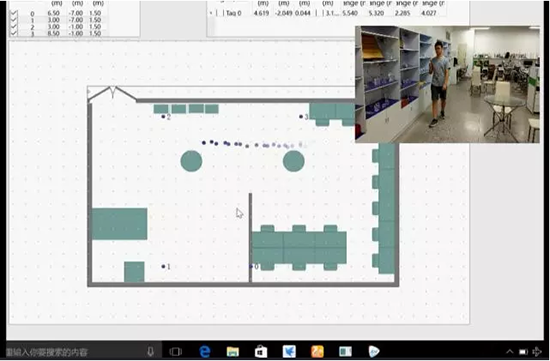Click anchor 0 X coordinate cell 6.50
This screenshot has width=550, height=361.
tap(53, 13)
